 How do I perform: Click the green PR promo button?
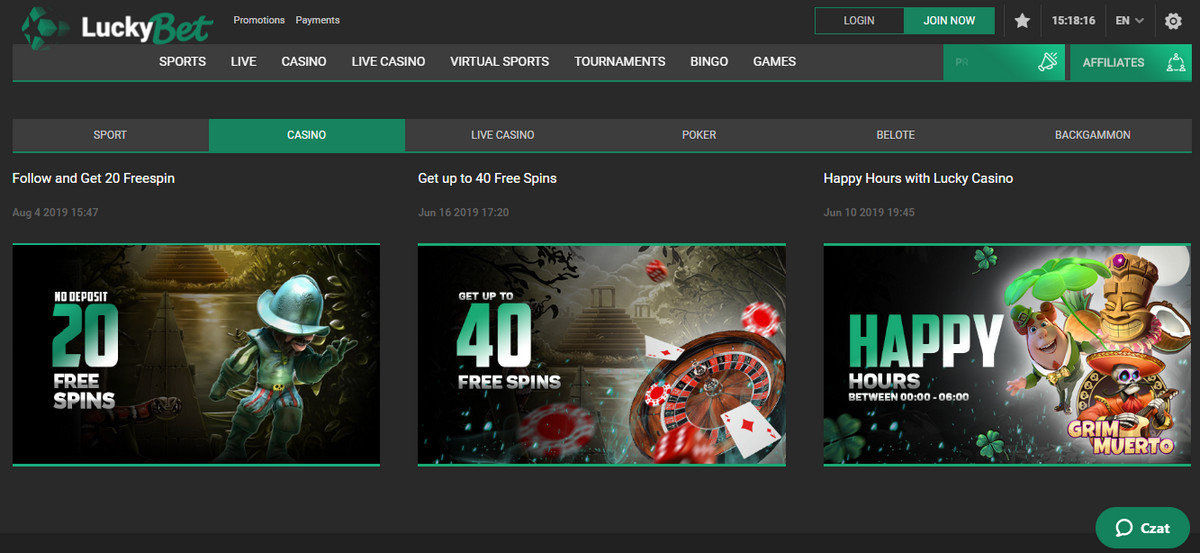[x=1004, y=62]
